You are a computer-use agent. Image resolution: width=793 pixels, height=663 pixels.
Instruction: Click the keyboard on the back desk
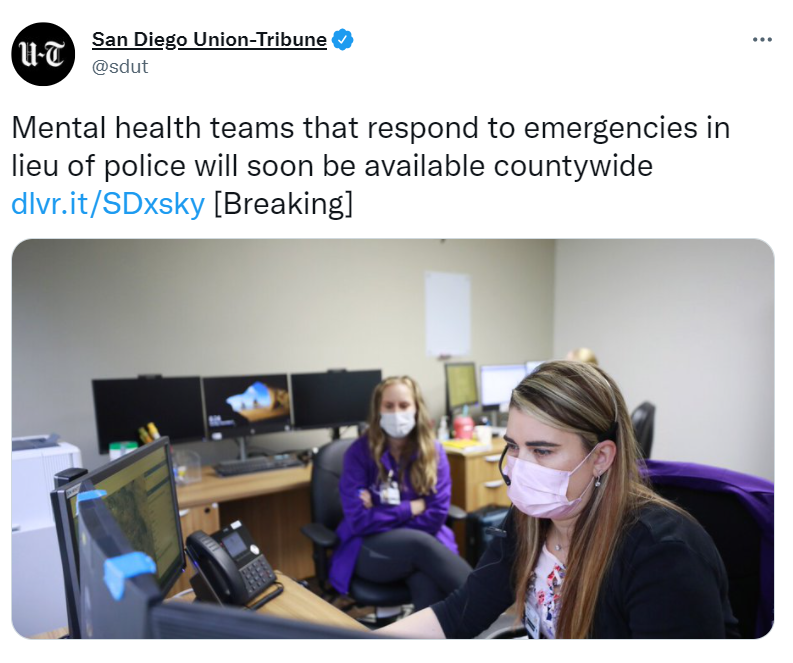258,465
